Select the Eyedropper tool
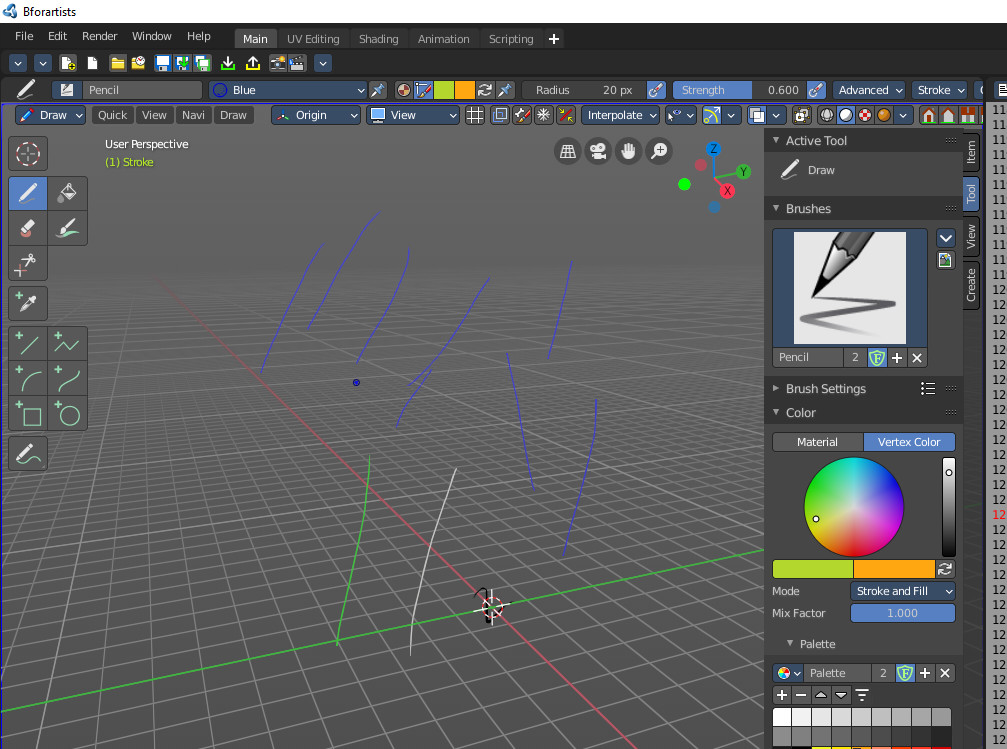The height and width of the screenshot is (749, 1007). 28,303
